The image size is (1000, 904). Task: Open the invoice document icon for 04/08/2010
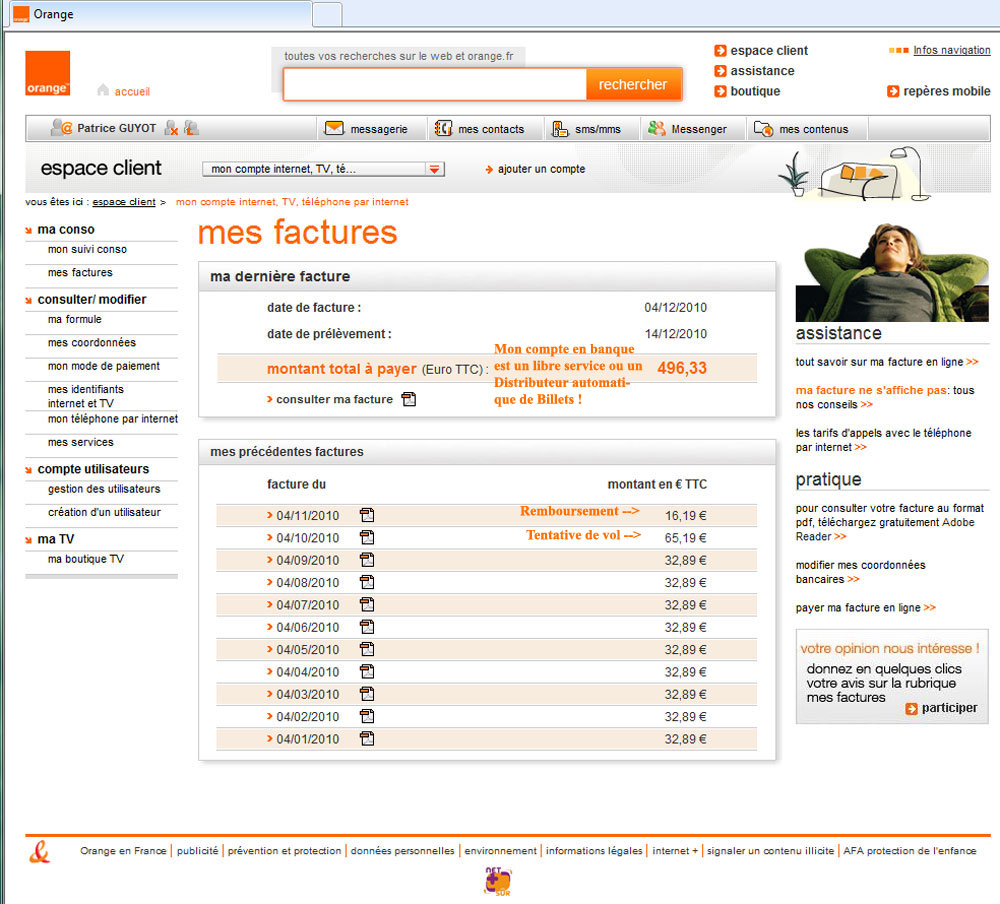coord(367,582)
